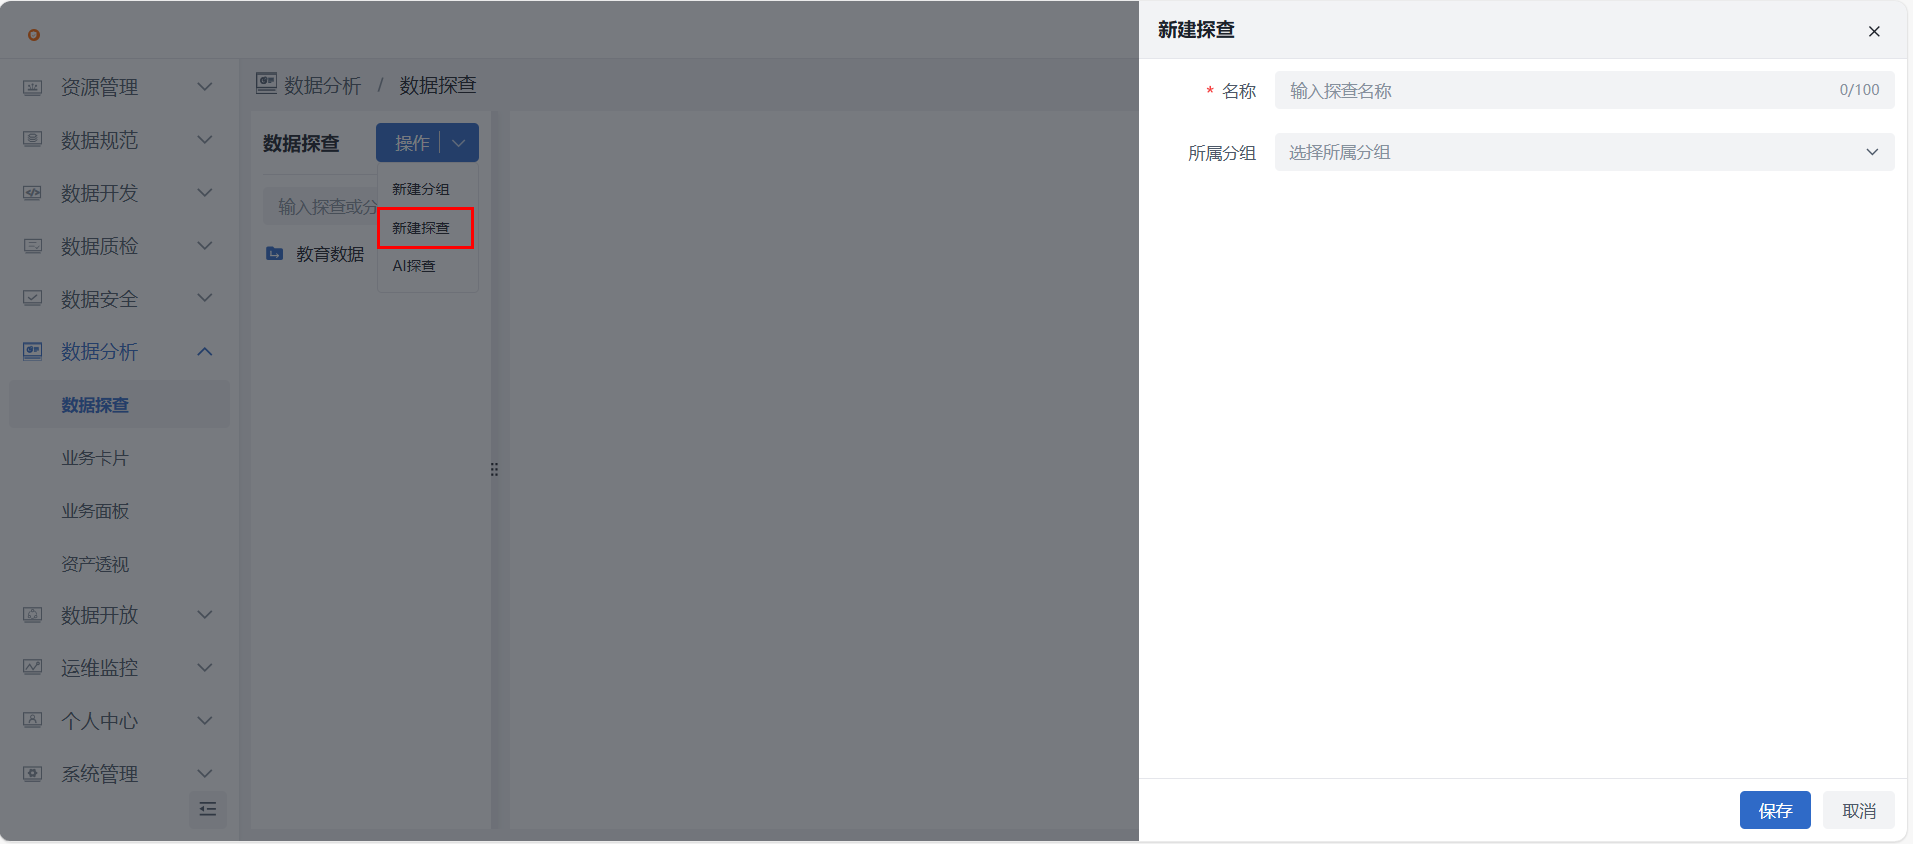Close the 新建探查 drawer

tap(1874, 31)
